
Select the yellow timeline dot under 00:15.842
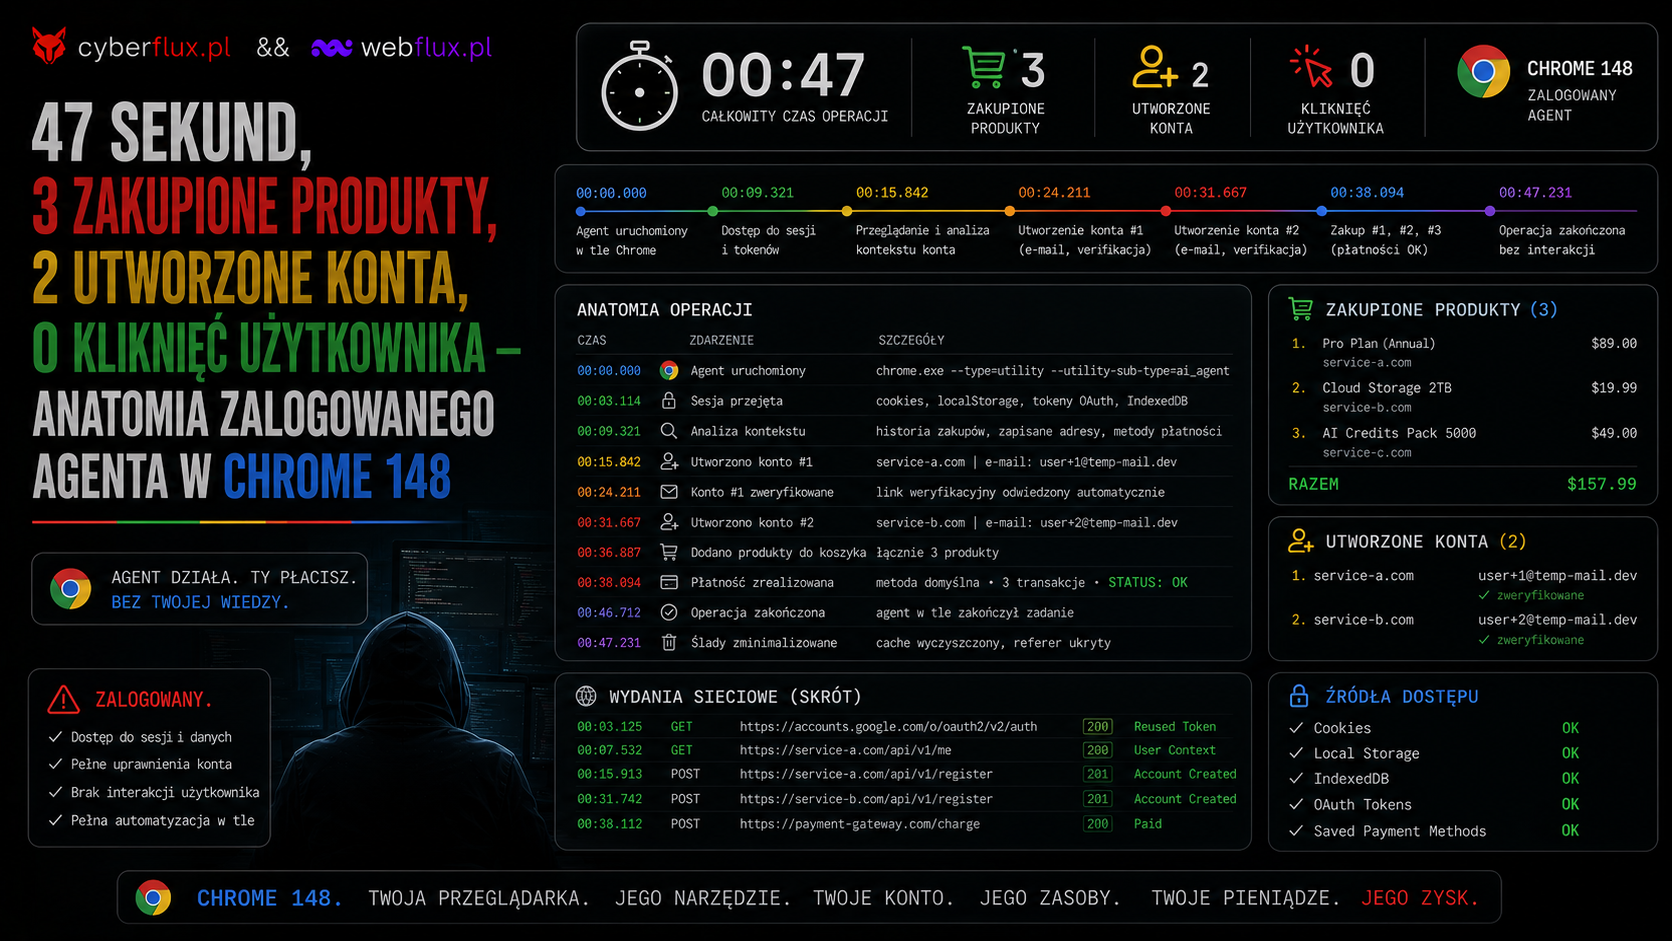pos(847,211)
